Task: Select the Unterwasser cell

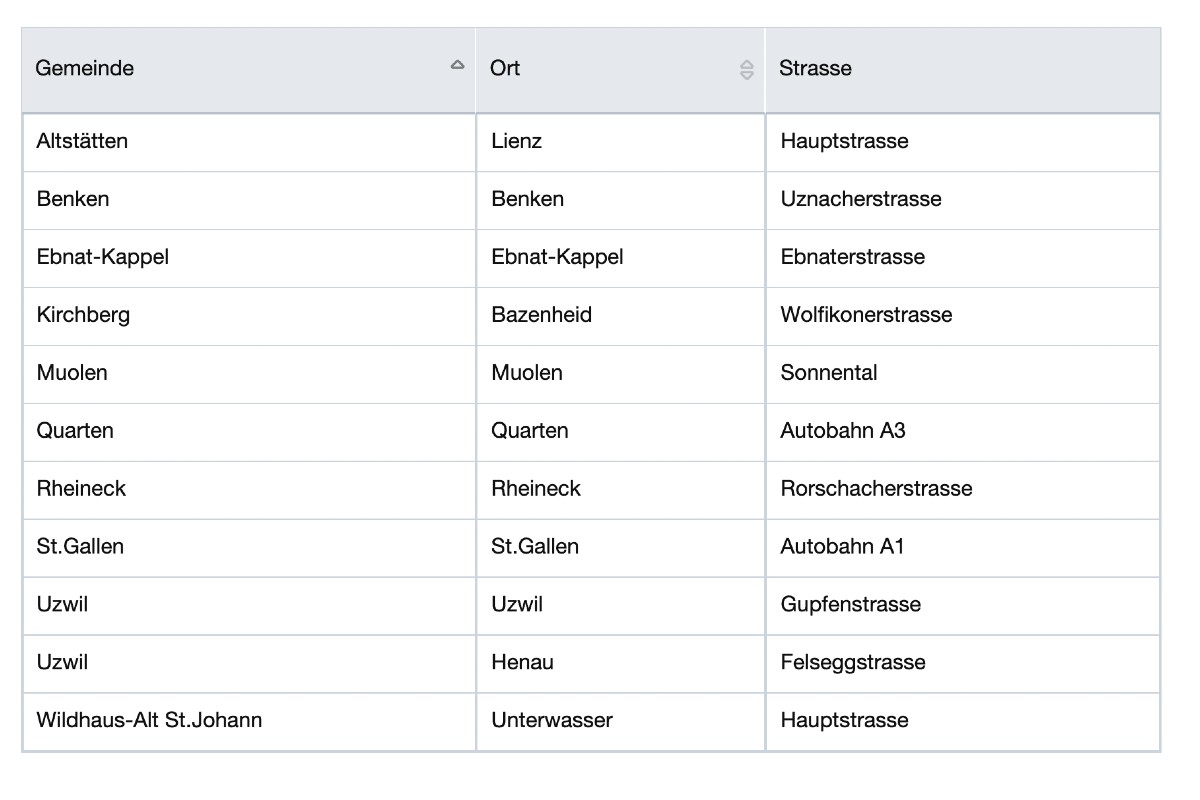Action: tap(551, 721)
